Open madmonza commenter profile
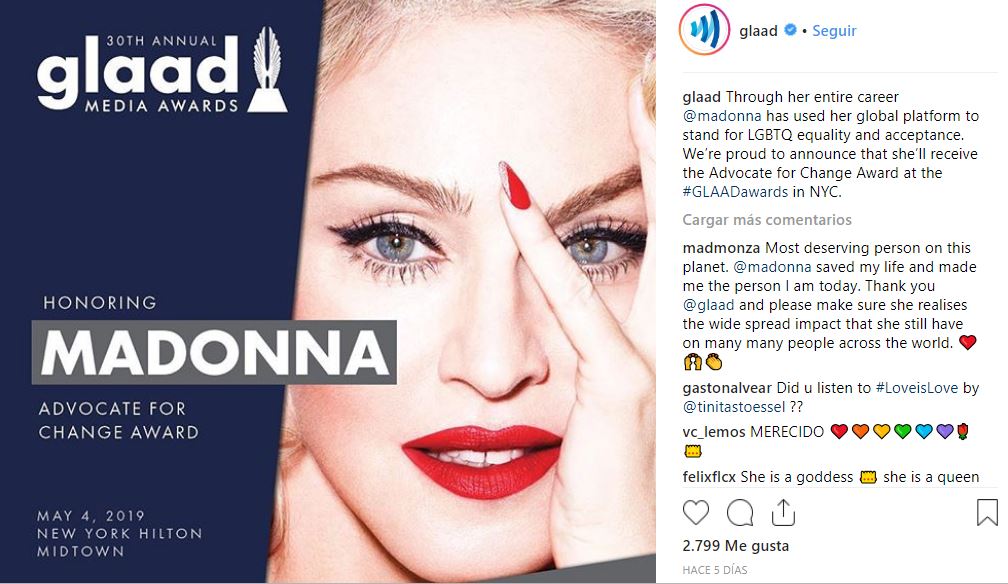The image size is (1008, 584). click(721, 248)
